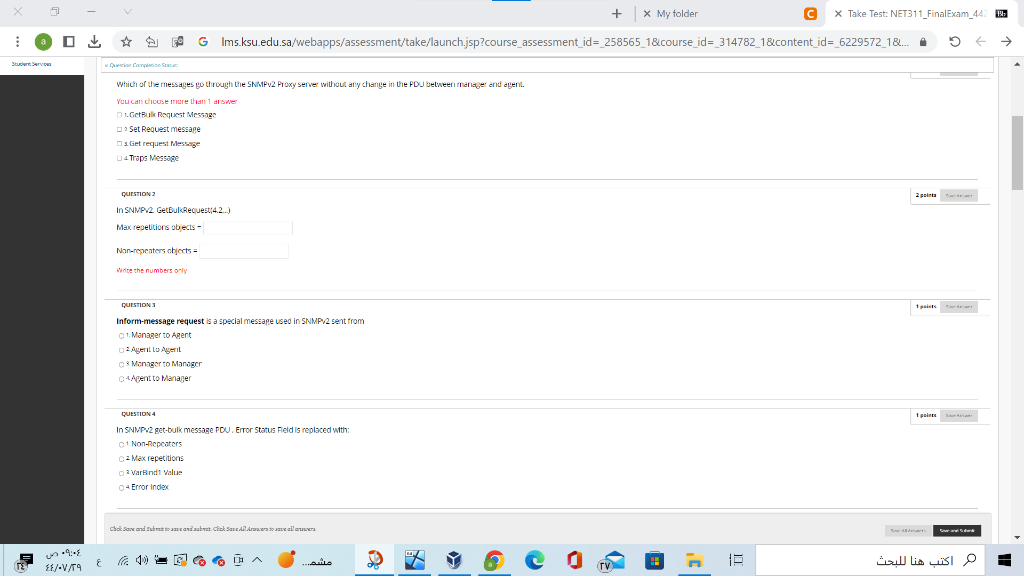Click the Max repetitions objects input field
The image size is (1024, 576).
(x=247, y=227)
